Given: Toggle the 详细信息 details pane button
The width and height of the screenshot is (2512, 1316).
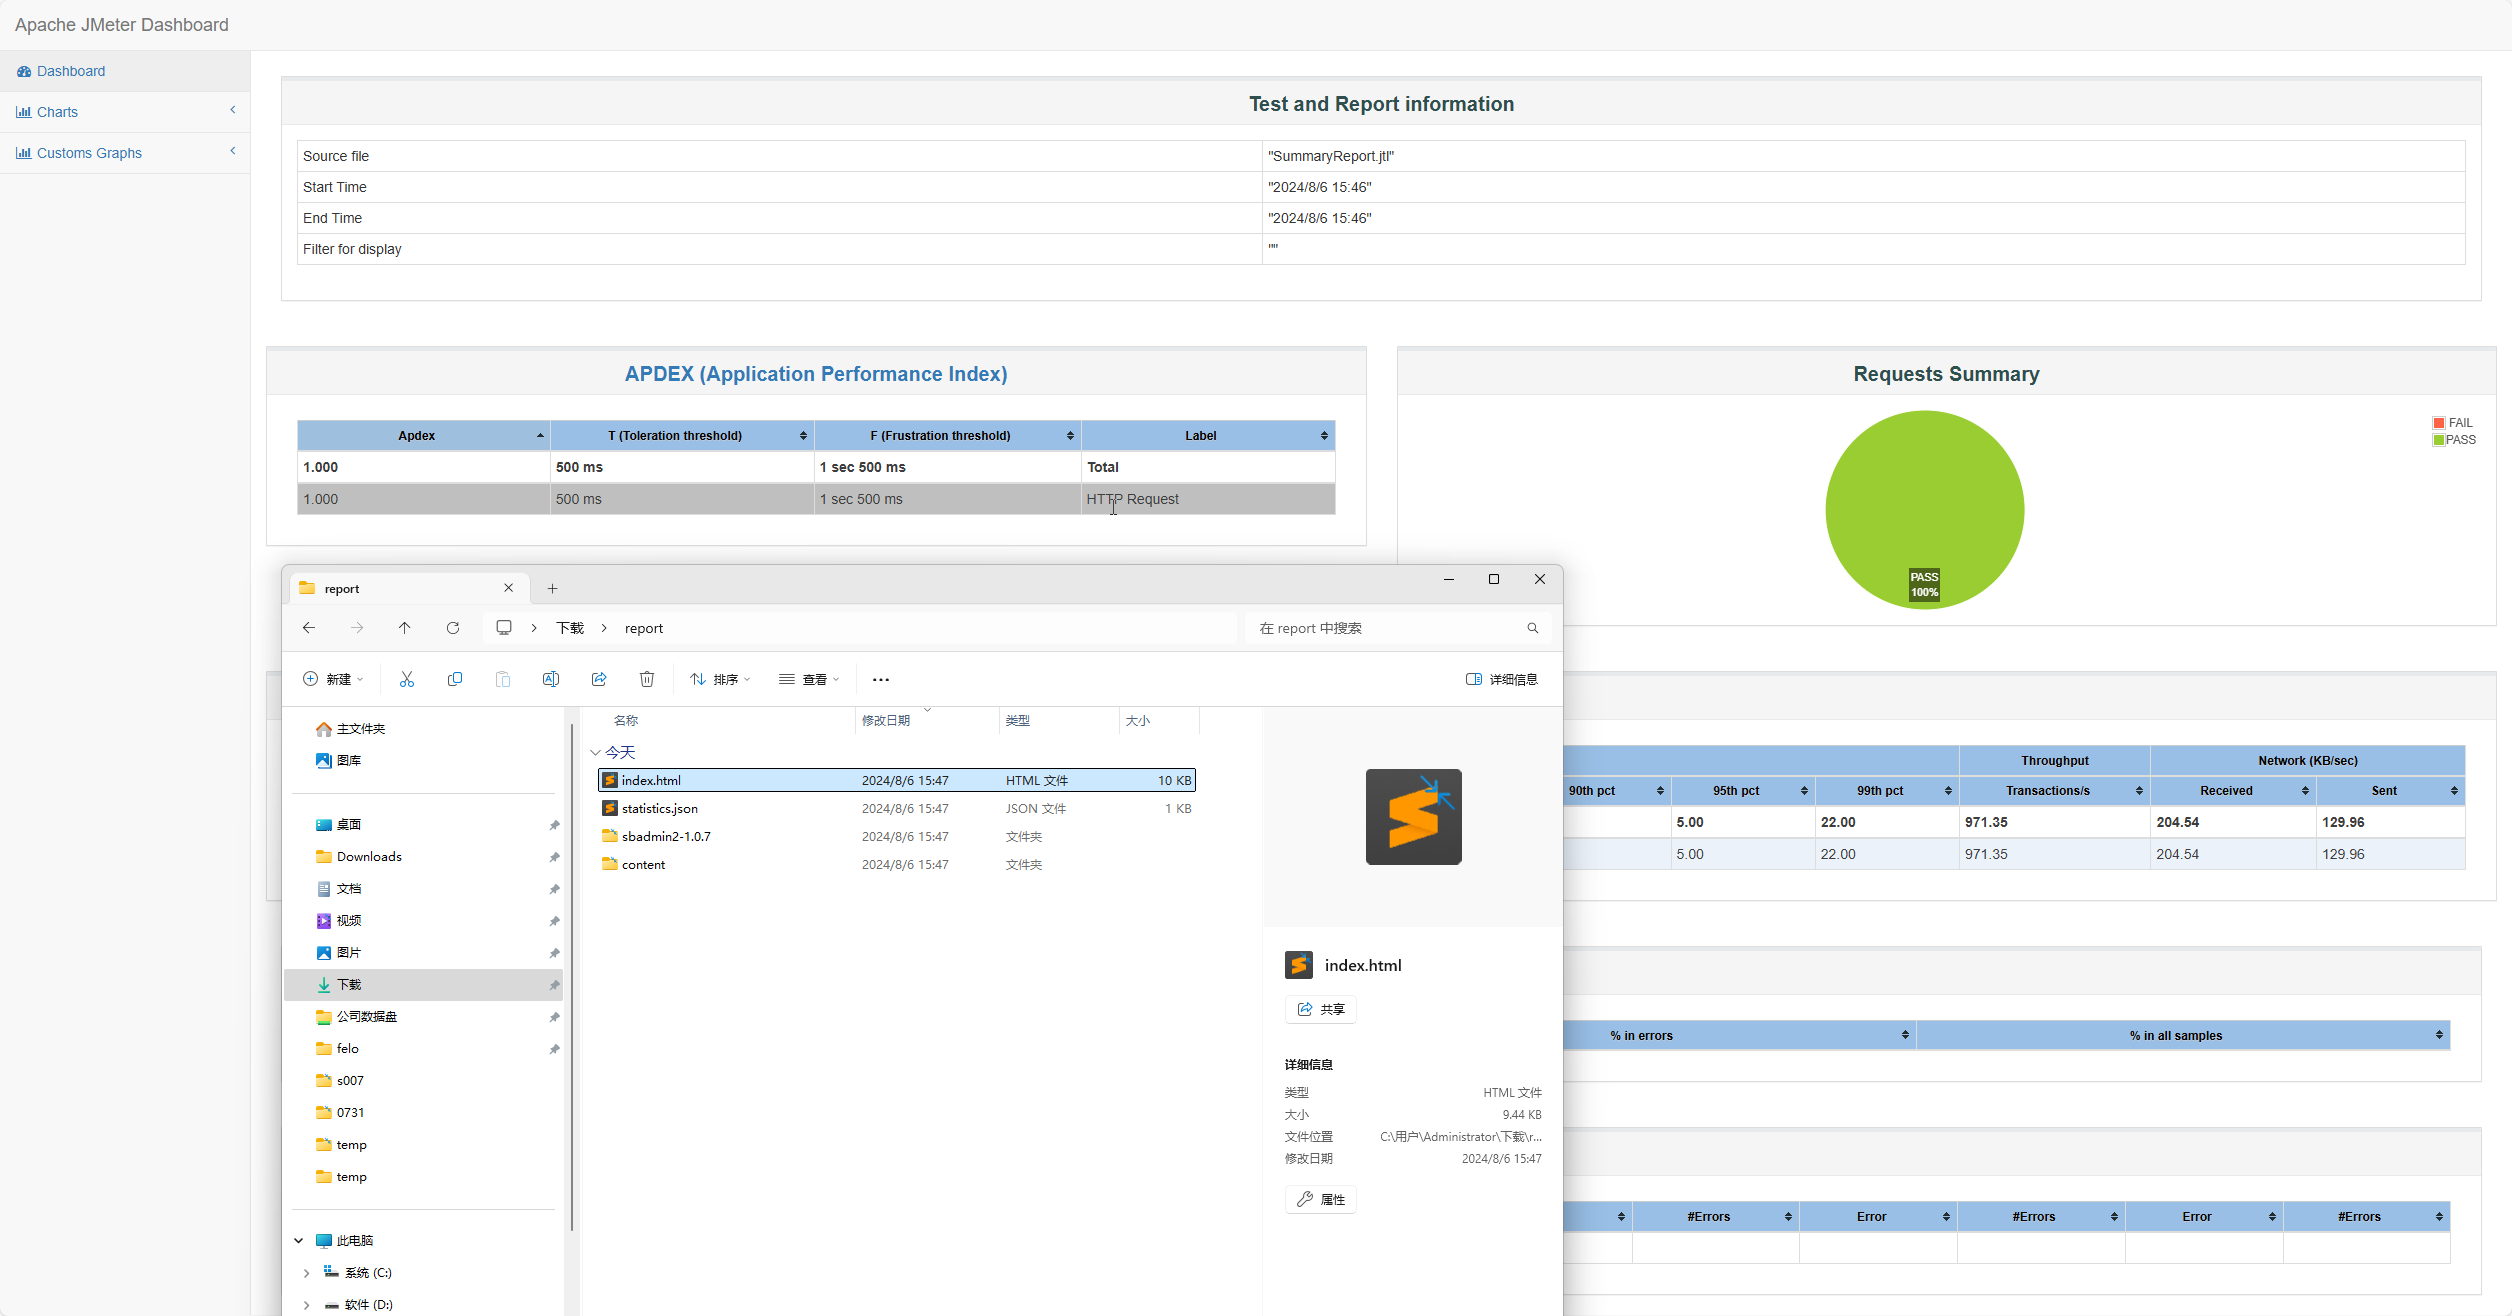Looking at the screenshot, I should (1501, 679).
